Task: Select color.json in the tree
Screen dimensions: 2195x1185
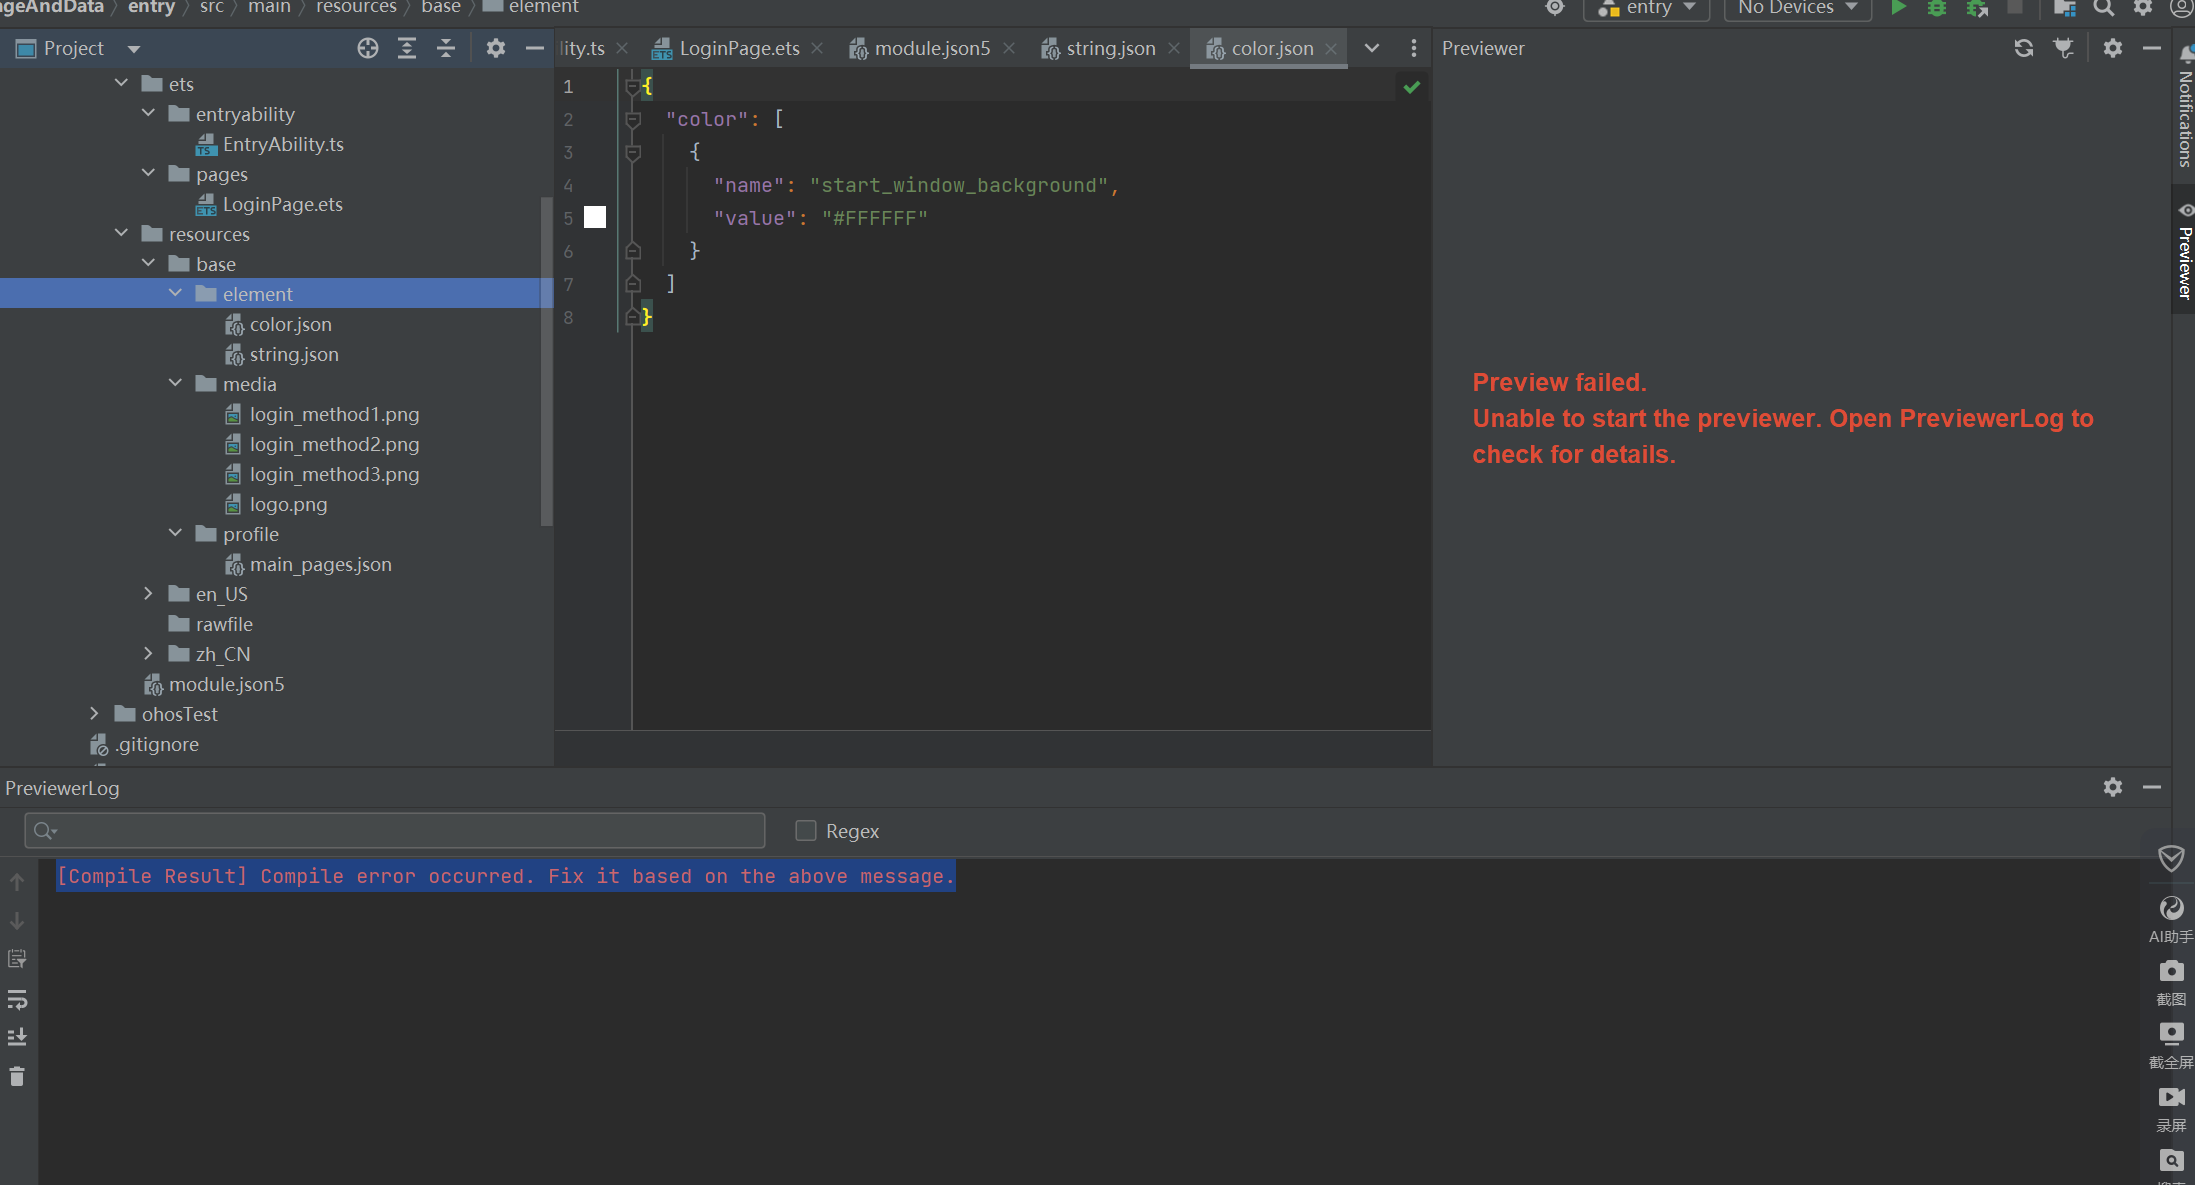Action: coord(290,324)
